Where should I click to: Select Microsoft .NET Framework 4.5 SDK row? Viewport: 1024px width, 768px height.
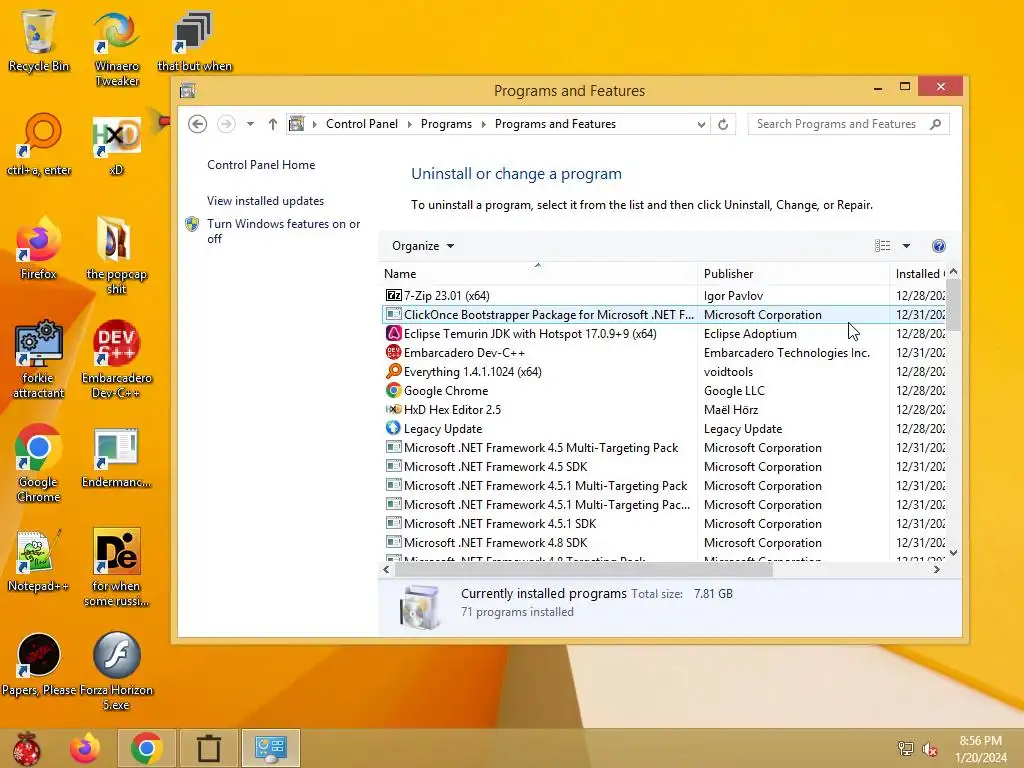click(x=663, y=467)
